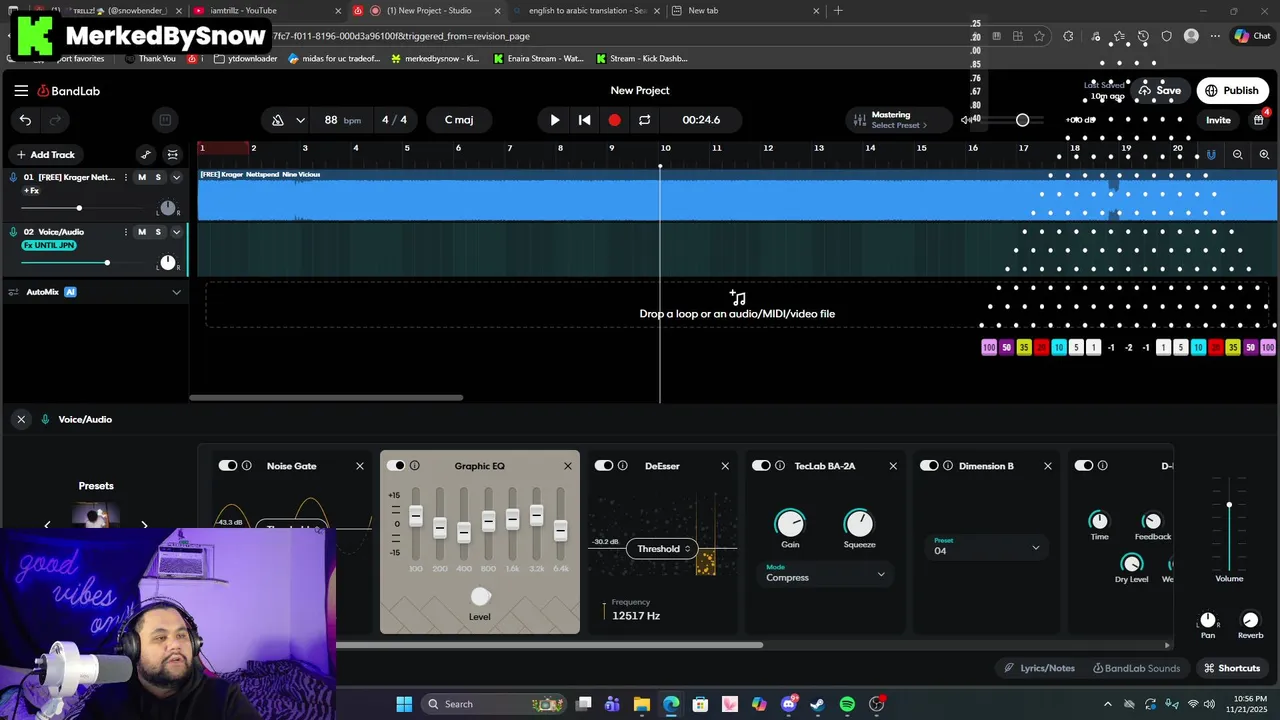Open BandLab Sounds panel
The height and width of the screenshot is (720, 1280).
pos(1137,668)
